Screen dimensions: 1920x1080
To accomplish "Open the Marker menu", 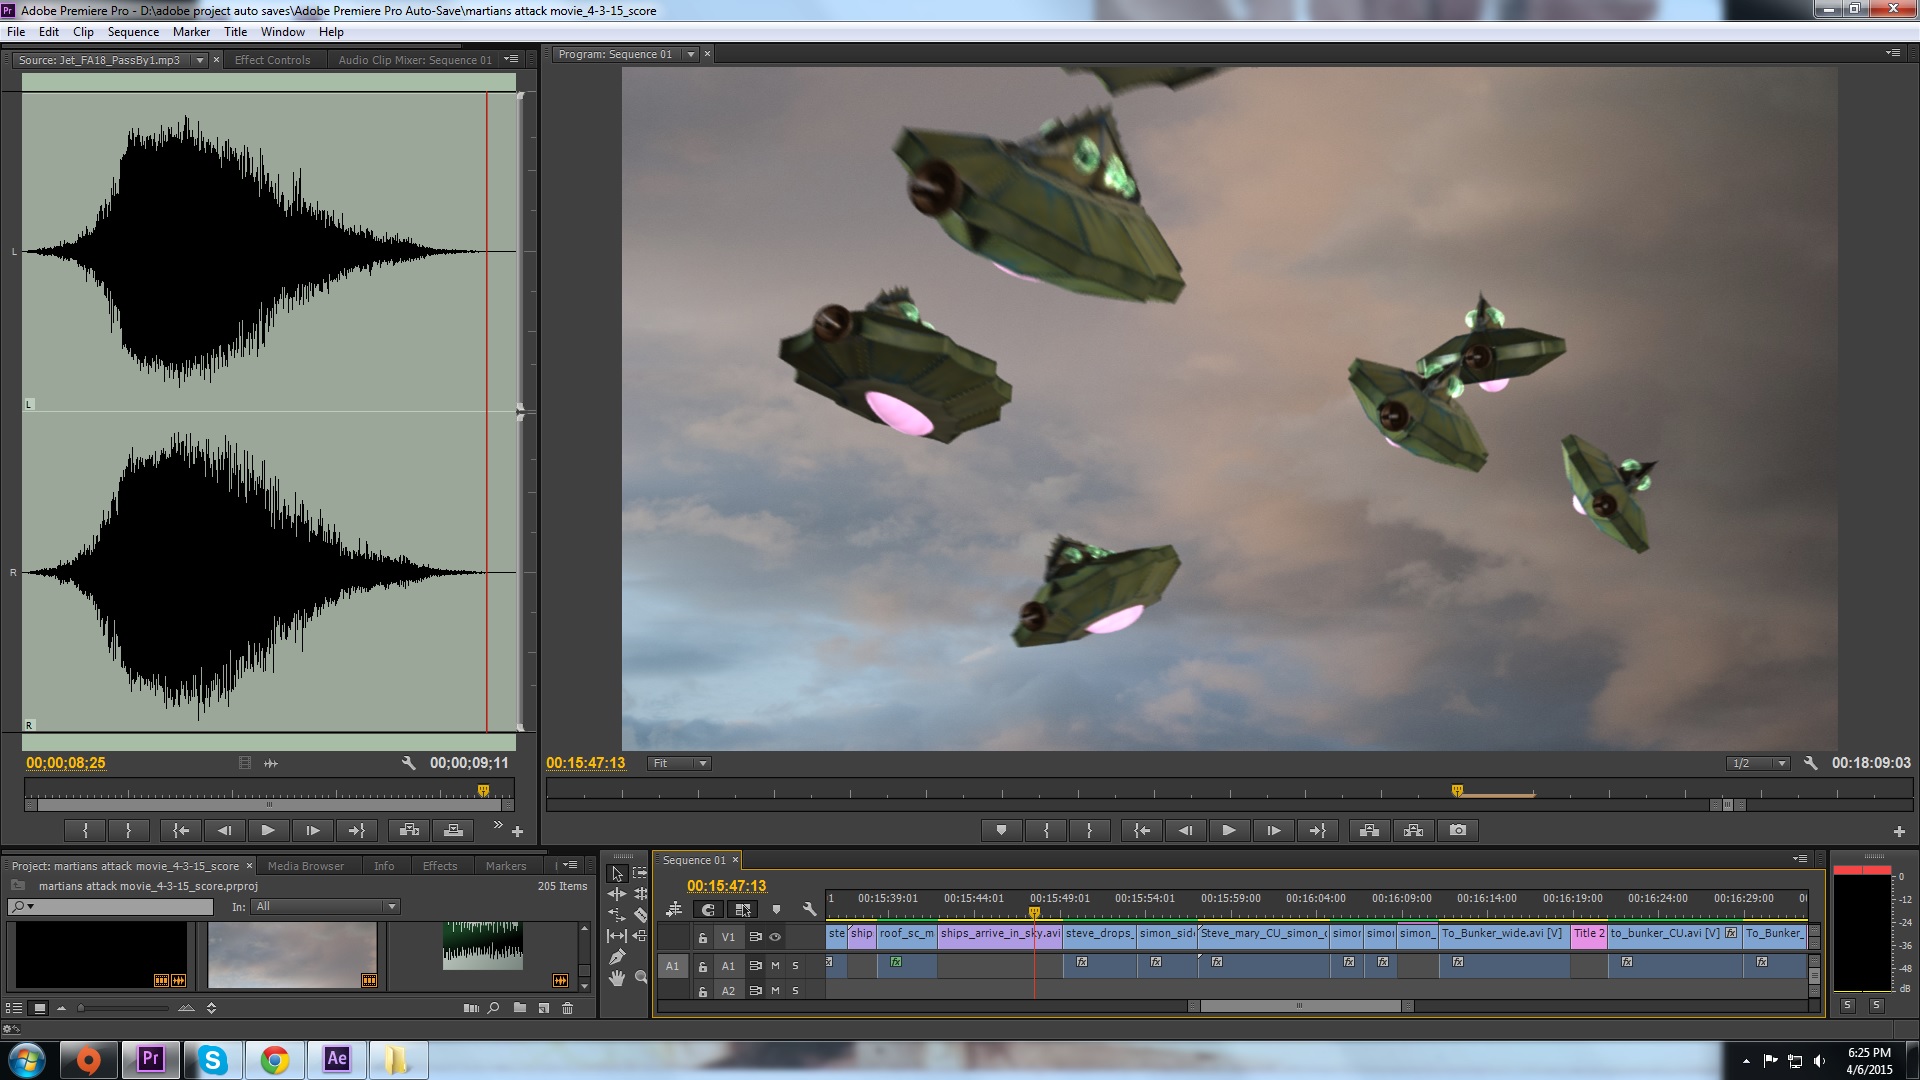I will tap(191, 32).
